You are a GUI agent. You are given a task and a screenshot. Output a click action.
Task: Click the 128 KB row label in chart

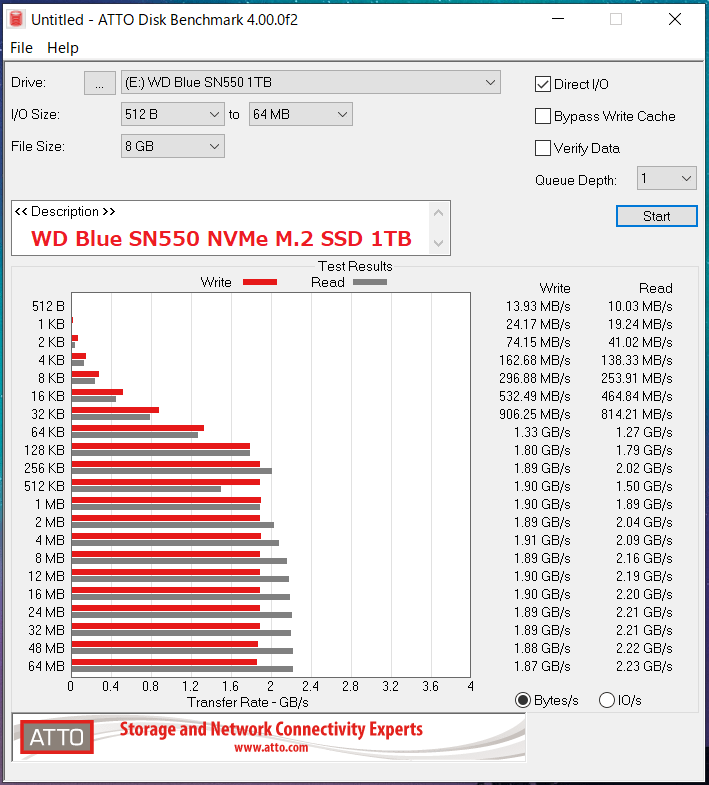45,451
